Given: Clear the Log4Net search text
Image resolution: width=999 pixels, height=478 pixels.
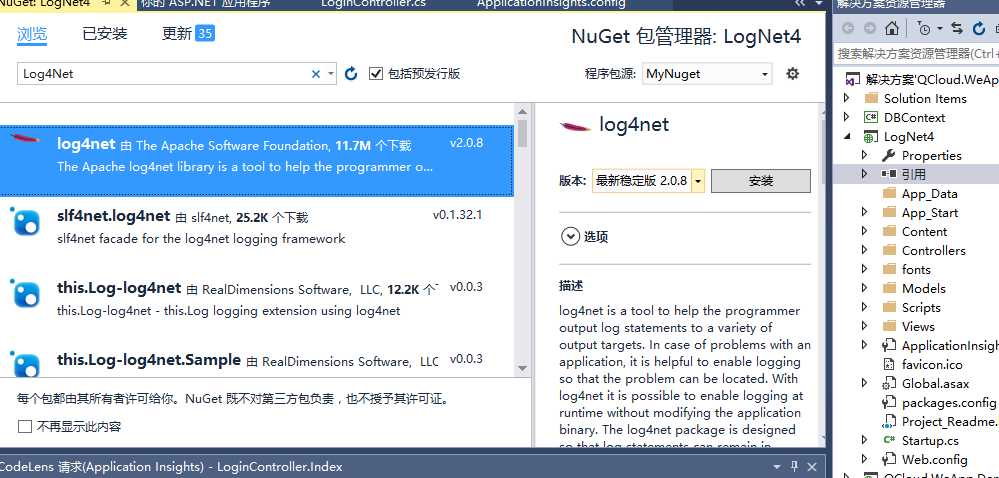Looking at the screenshot, I should 315,74.
